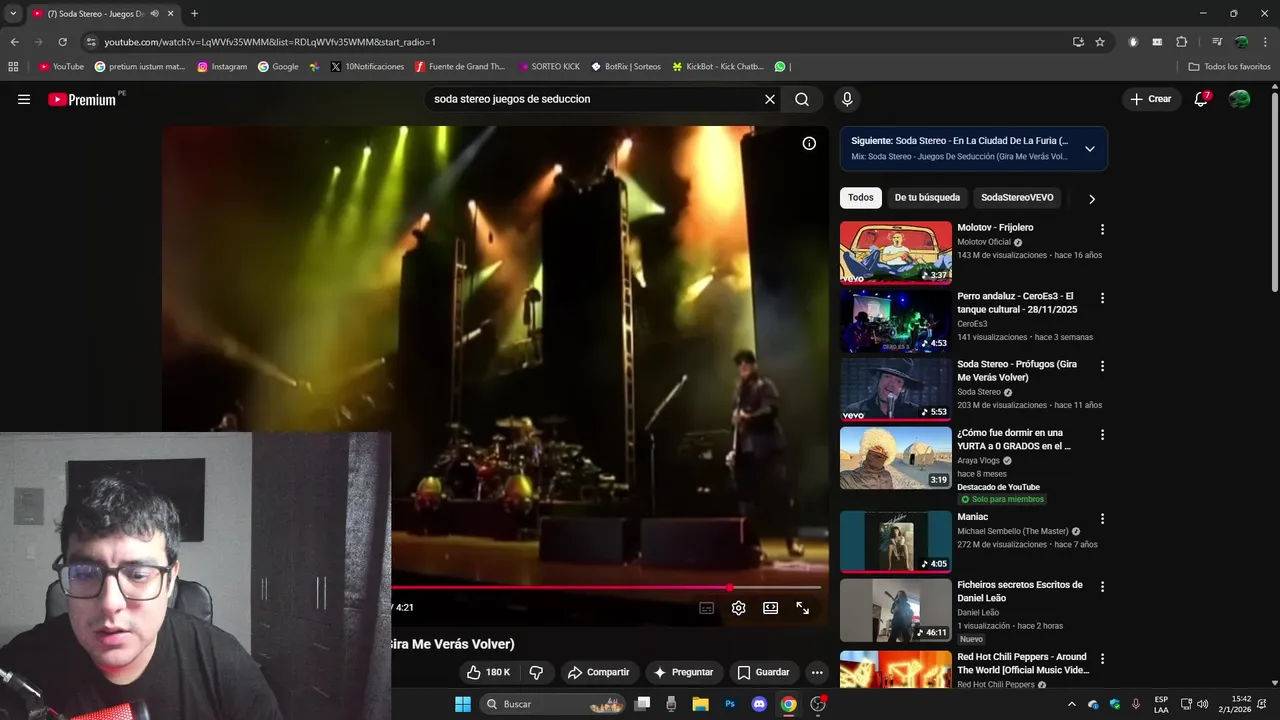Click the YouTube search input field
Screen dimensions: 1280x720
(x=595, y=99)
